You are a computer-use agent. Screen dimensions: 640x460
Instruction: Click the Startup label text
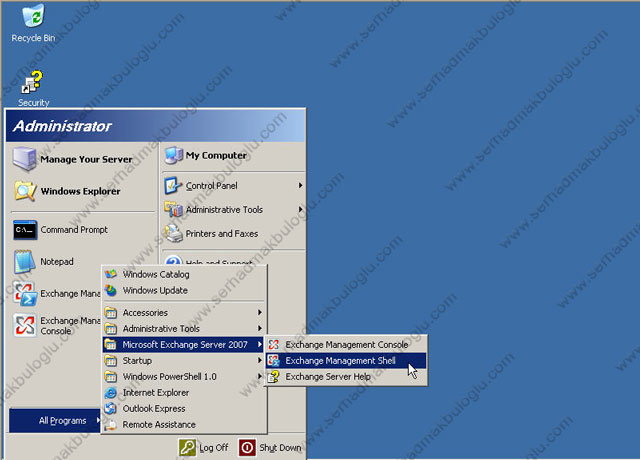[137, 361]
